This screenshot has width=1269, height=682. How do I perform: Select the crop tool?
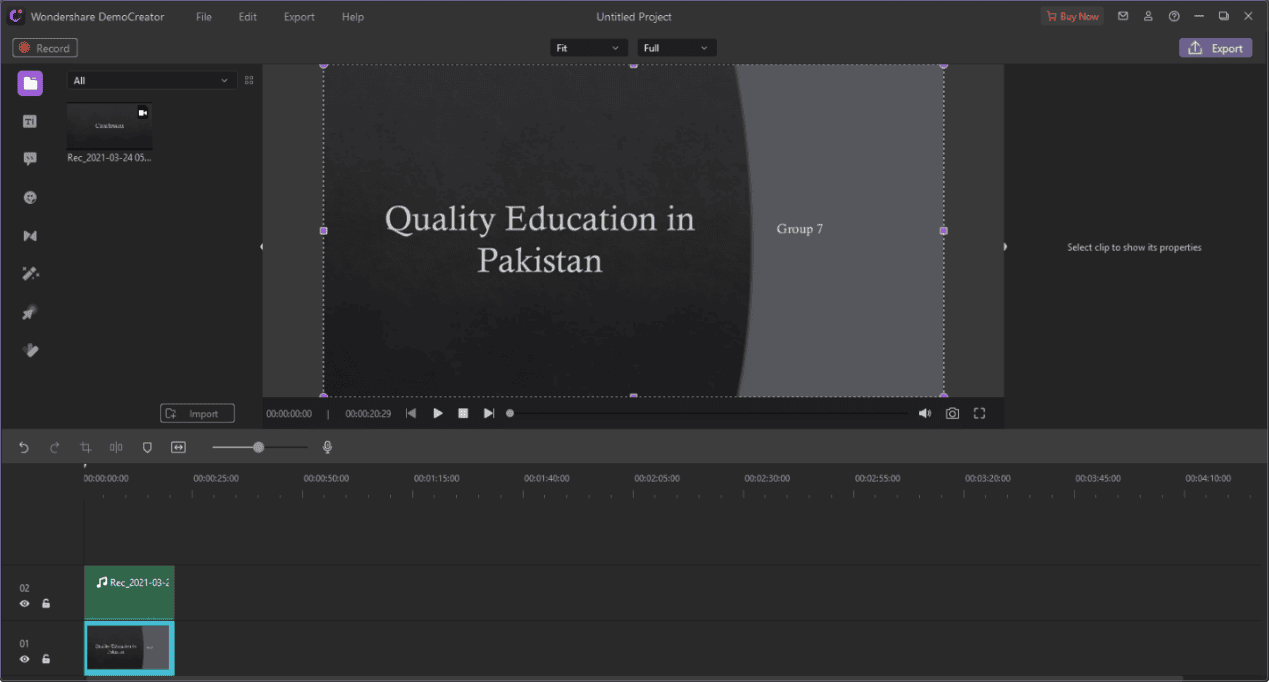coord(85,448)
